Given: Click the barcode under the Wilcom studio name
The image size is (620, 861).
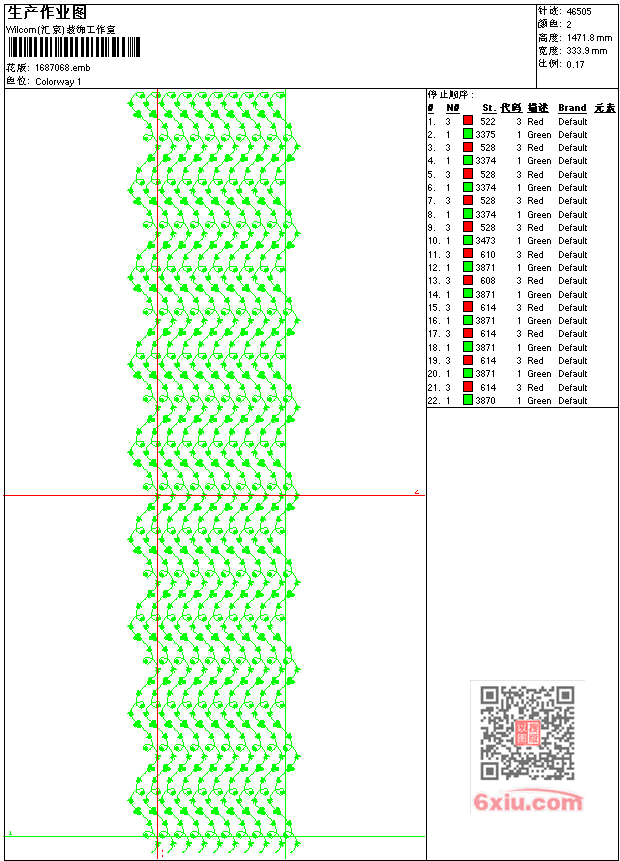Looking at the screenshot, I should 74,48.
